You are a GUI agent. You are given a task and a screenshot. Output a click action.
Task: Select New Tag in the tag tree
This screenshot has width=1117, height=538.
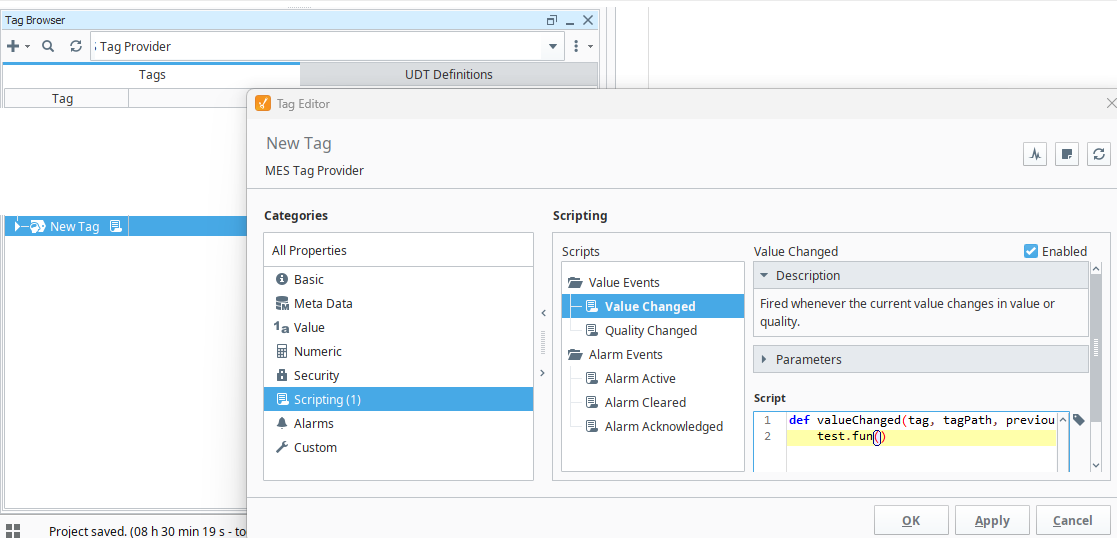[x=75, y=227]
